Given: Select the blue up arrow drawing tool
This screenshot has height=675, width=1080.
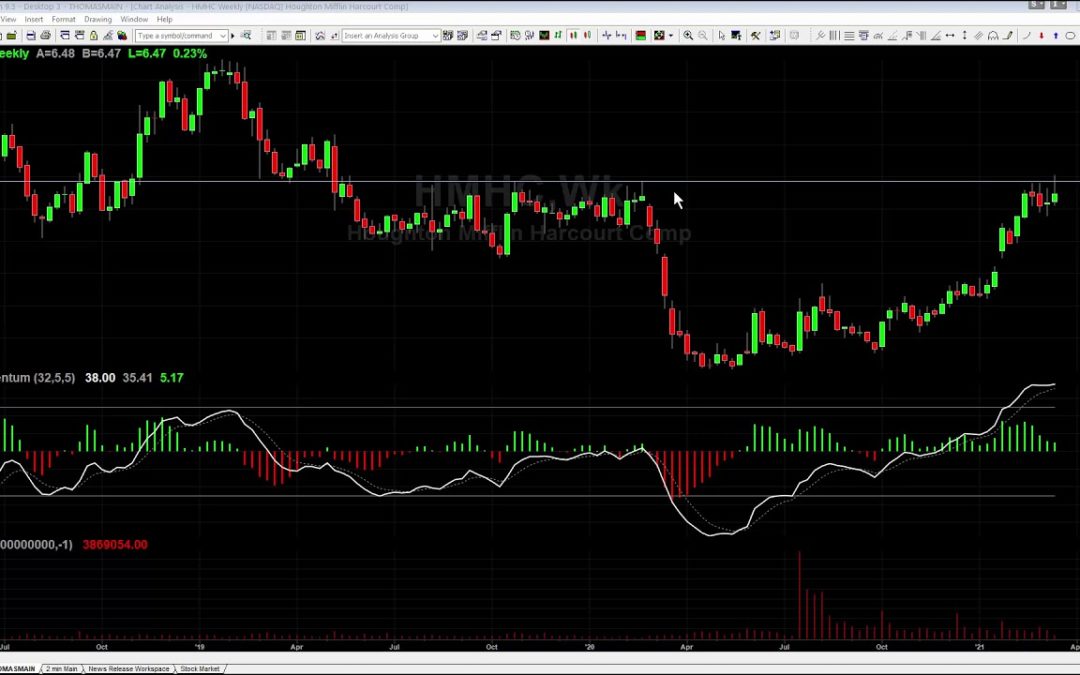Looking at the screenshot, I should coord(1056,35).
